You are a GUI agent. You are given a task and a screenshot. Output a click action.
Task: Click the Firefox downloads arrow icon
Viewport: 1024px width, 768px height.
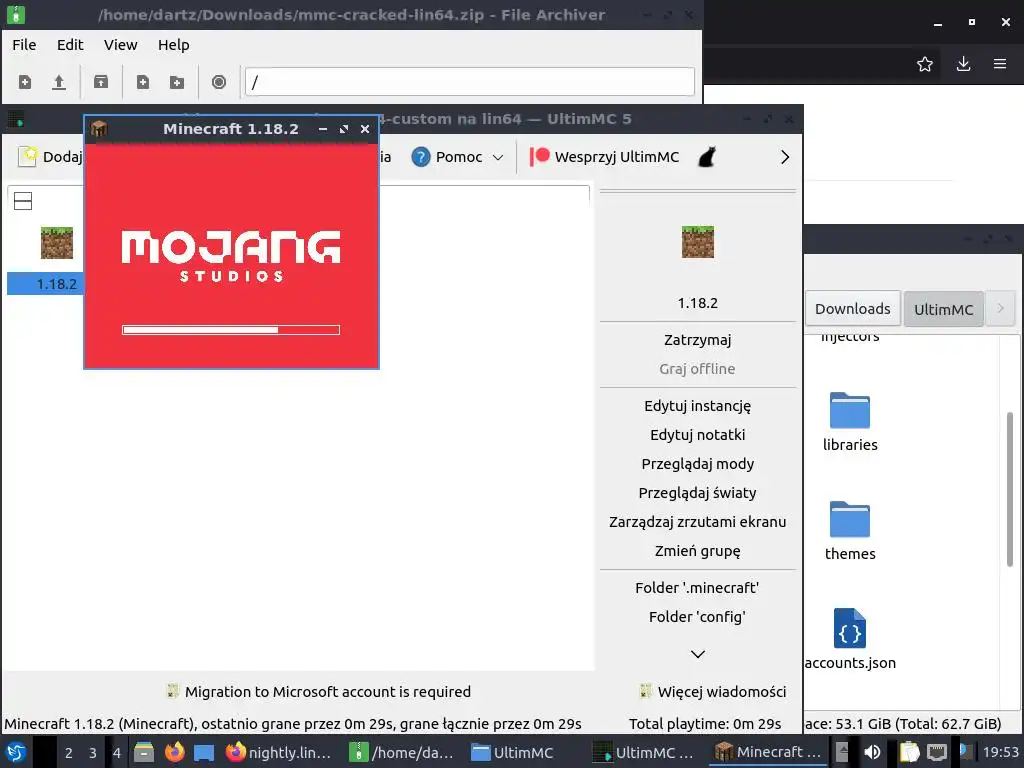963,64
